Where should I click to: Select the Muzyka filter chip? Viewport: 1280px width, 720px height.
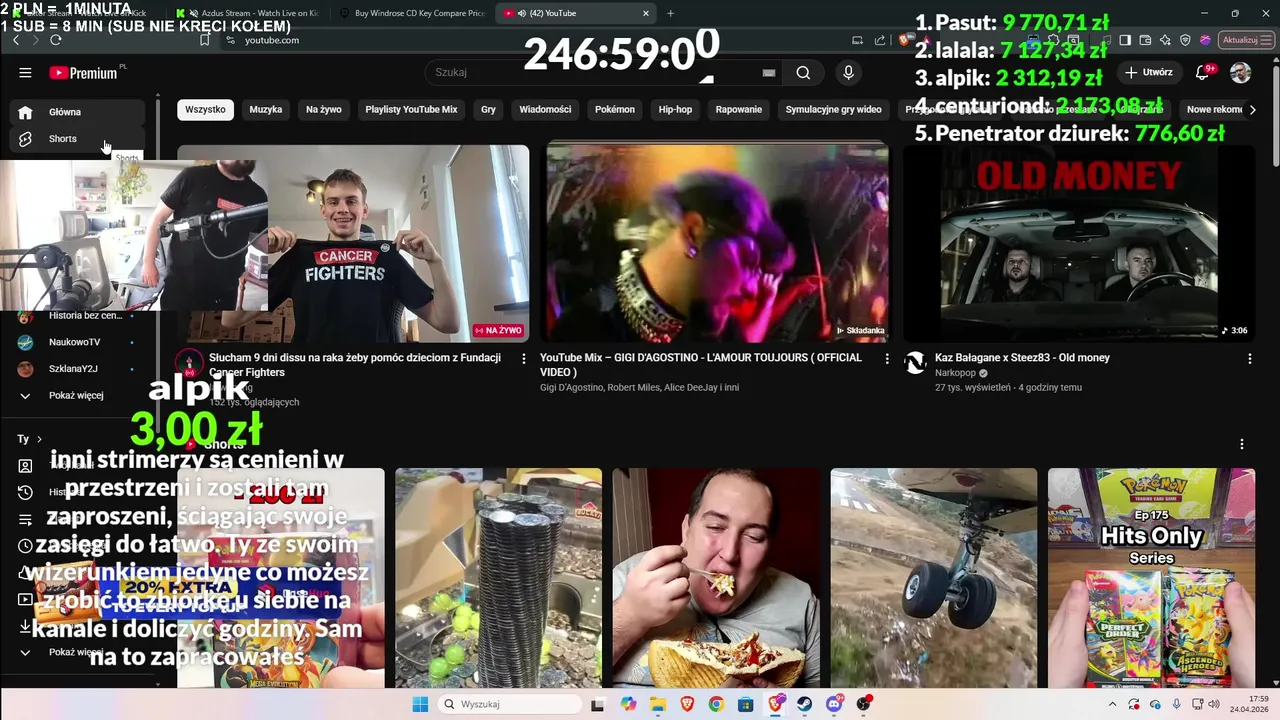pos(266,109)
